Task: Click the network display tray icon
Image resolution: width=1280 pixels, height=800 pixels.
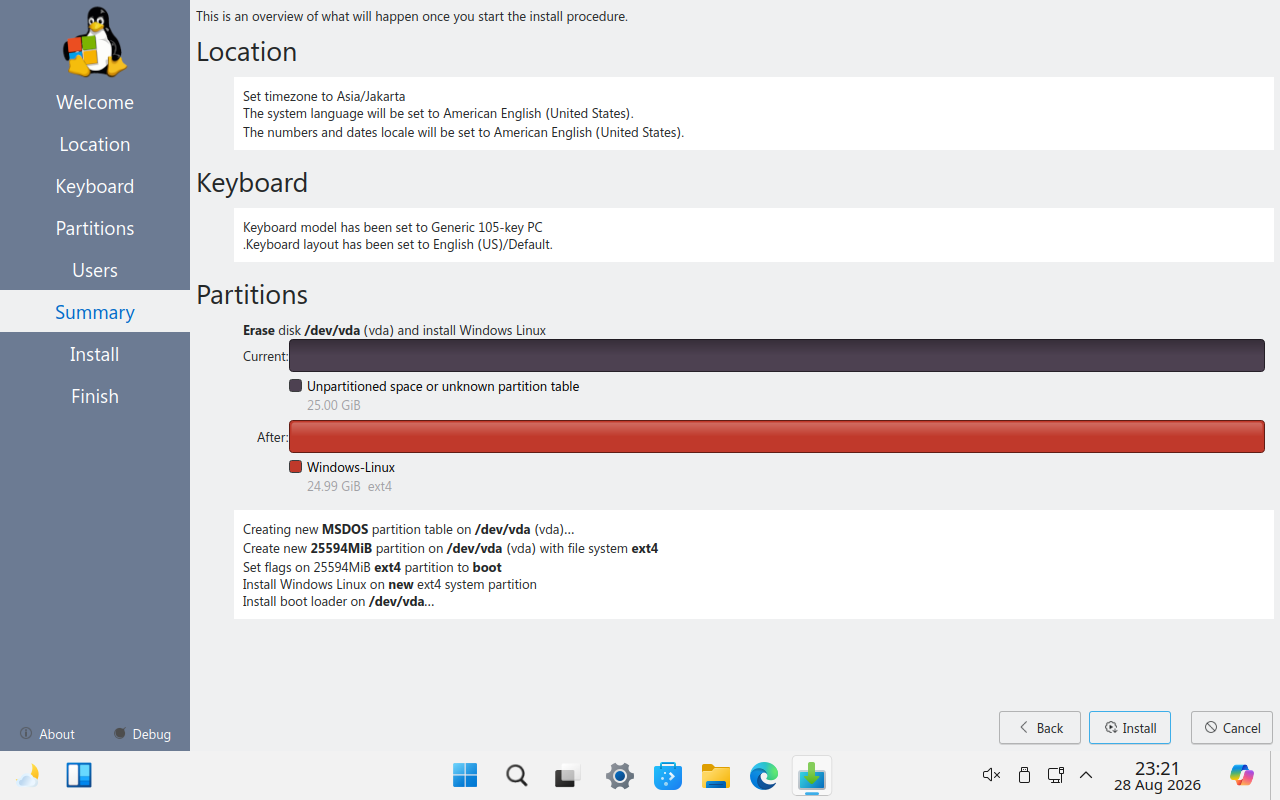Action: [x=1055, y=775]
